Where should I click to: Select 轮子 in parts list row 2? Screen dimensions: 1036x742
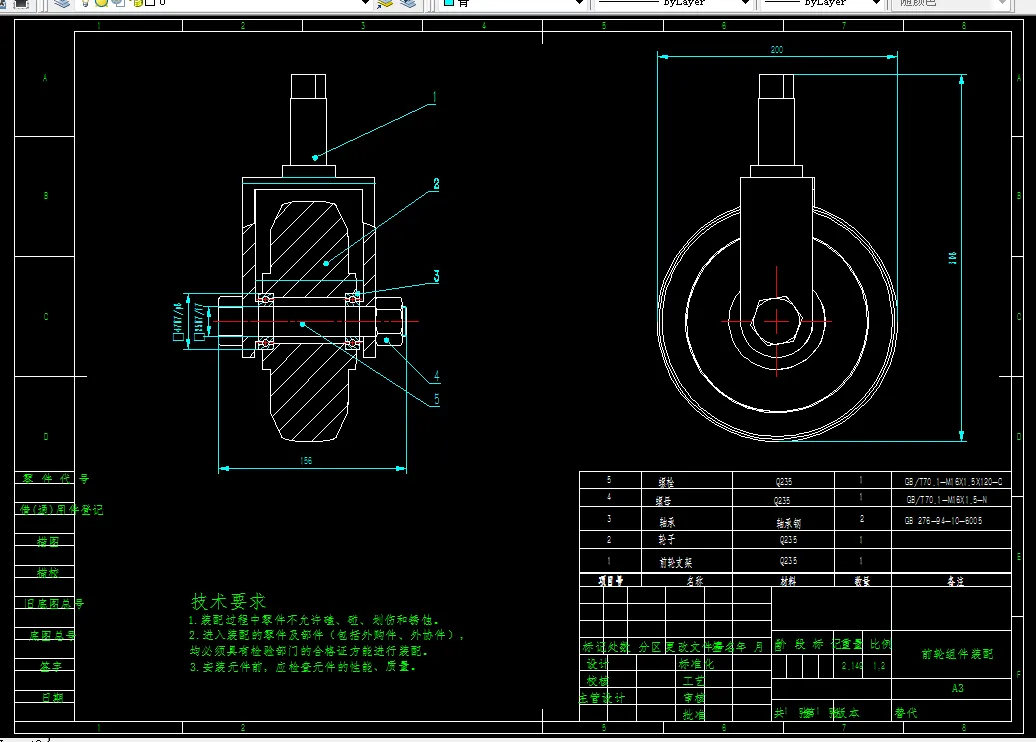point(667,539)
